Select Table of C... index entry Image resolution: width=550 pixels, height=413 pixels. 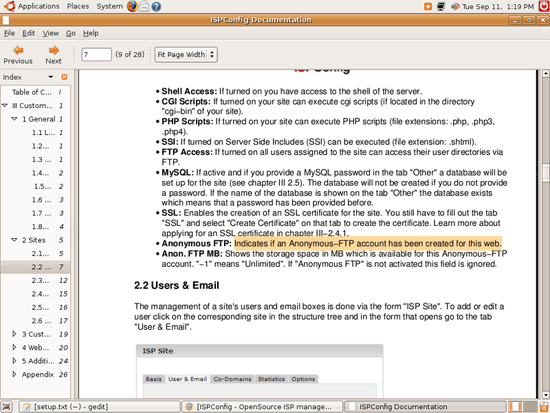pyautogui.click(x=35, y=92)
